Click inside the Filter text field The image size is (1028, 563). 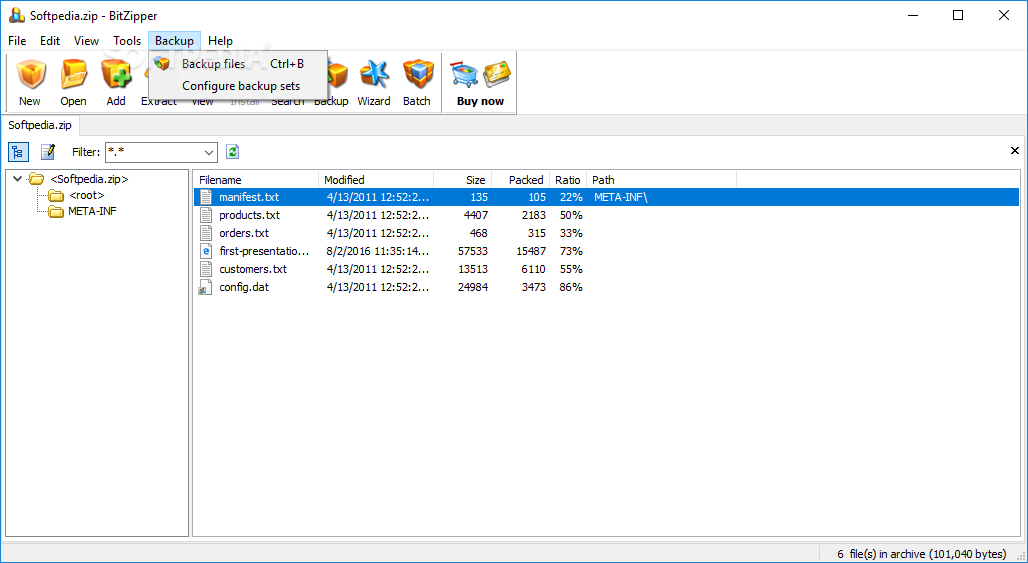coord(153,152)
